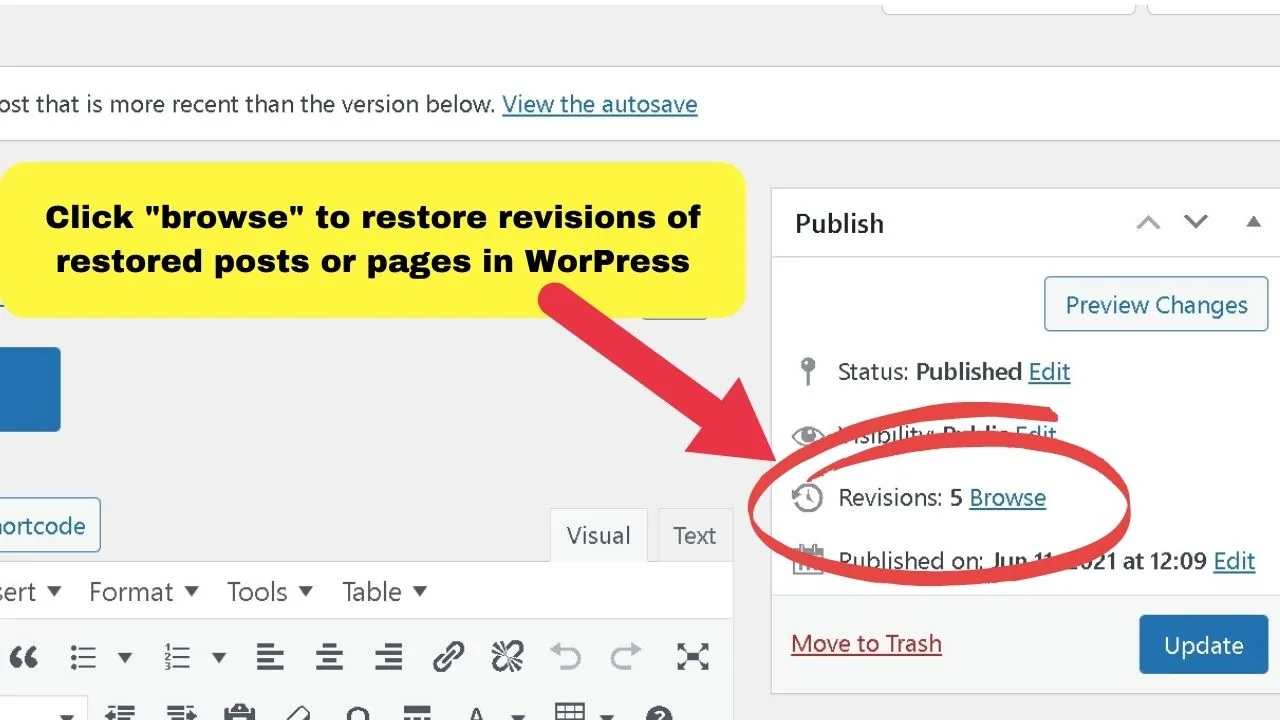Align text right

point(388,657)
